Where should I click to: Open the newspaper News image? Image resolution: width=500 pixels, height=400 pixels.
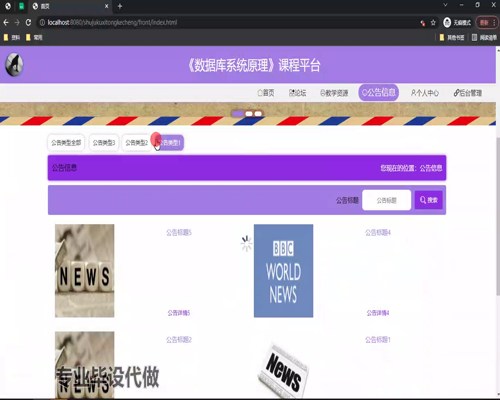coord(283,370)
